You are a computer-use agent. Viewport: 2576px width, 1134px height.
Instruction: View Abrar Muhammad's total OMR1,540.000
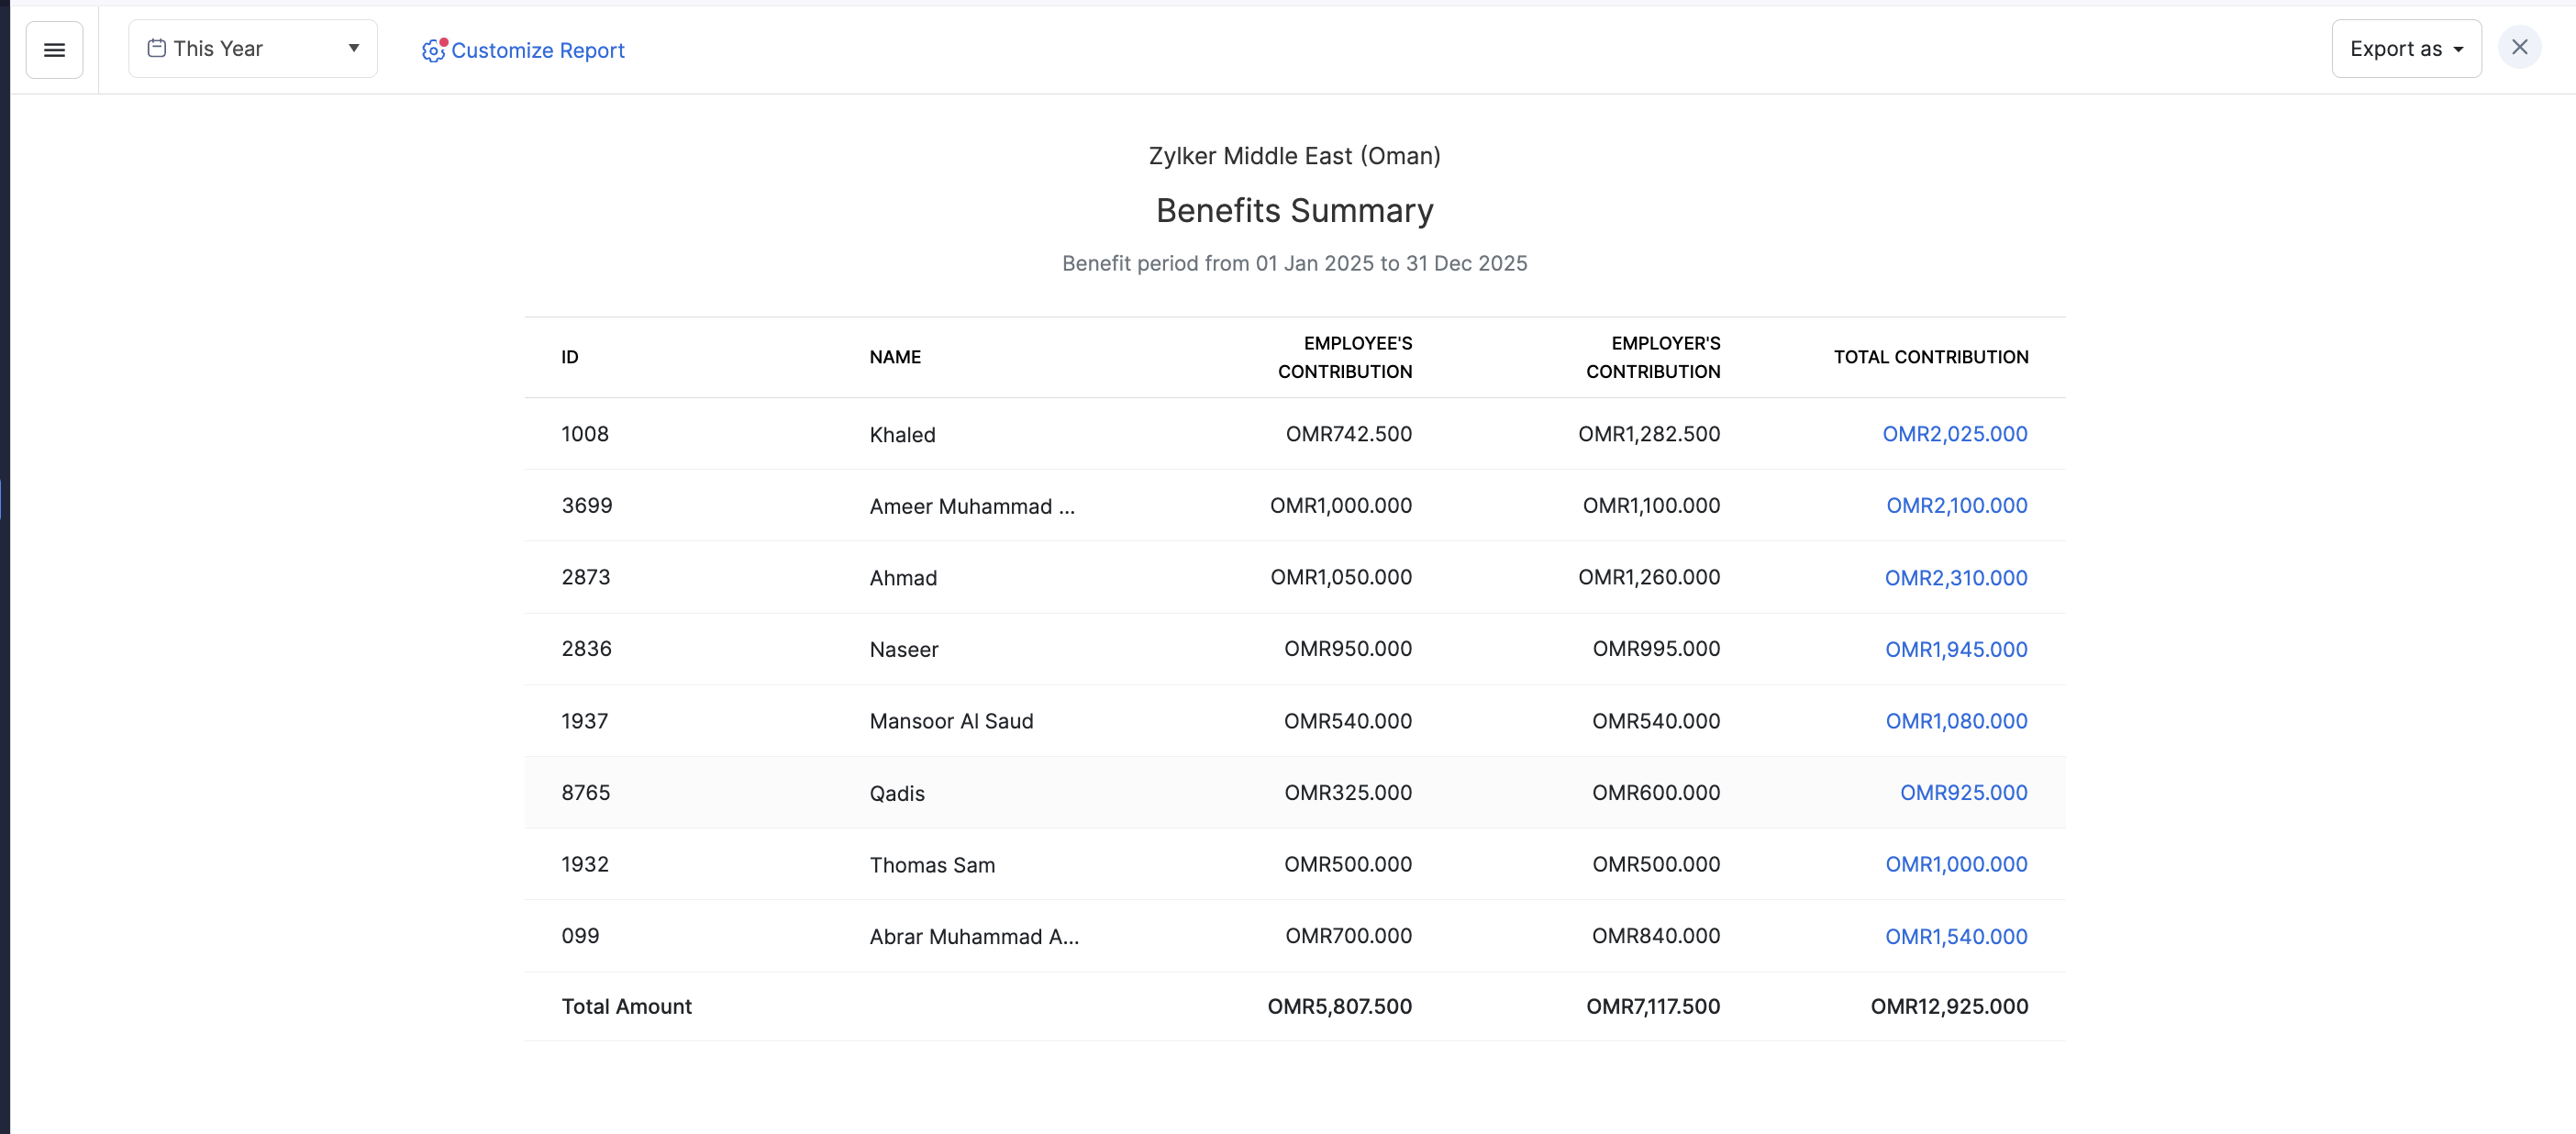(x=1955, y=936)
